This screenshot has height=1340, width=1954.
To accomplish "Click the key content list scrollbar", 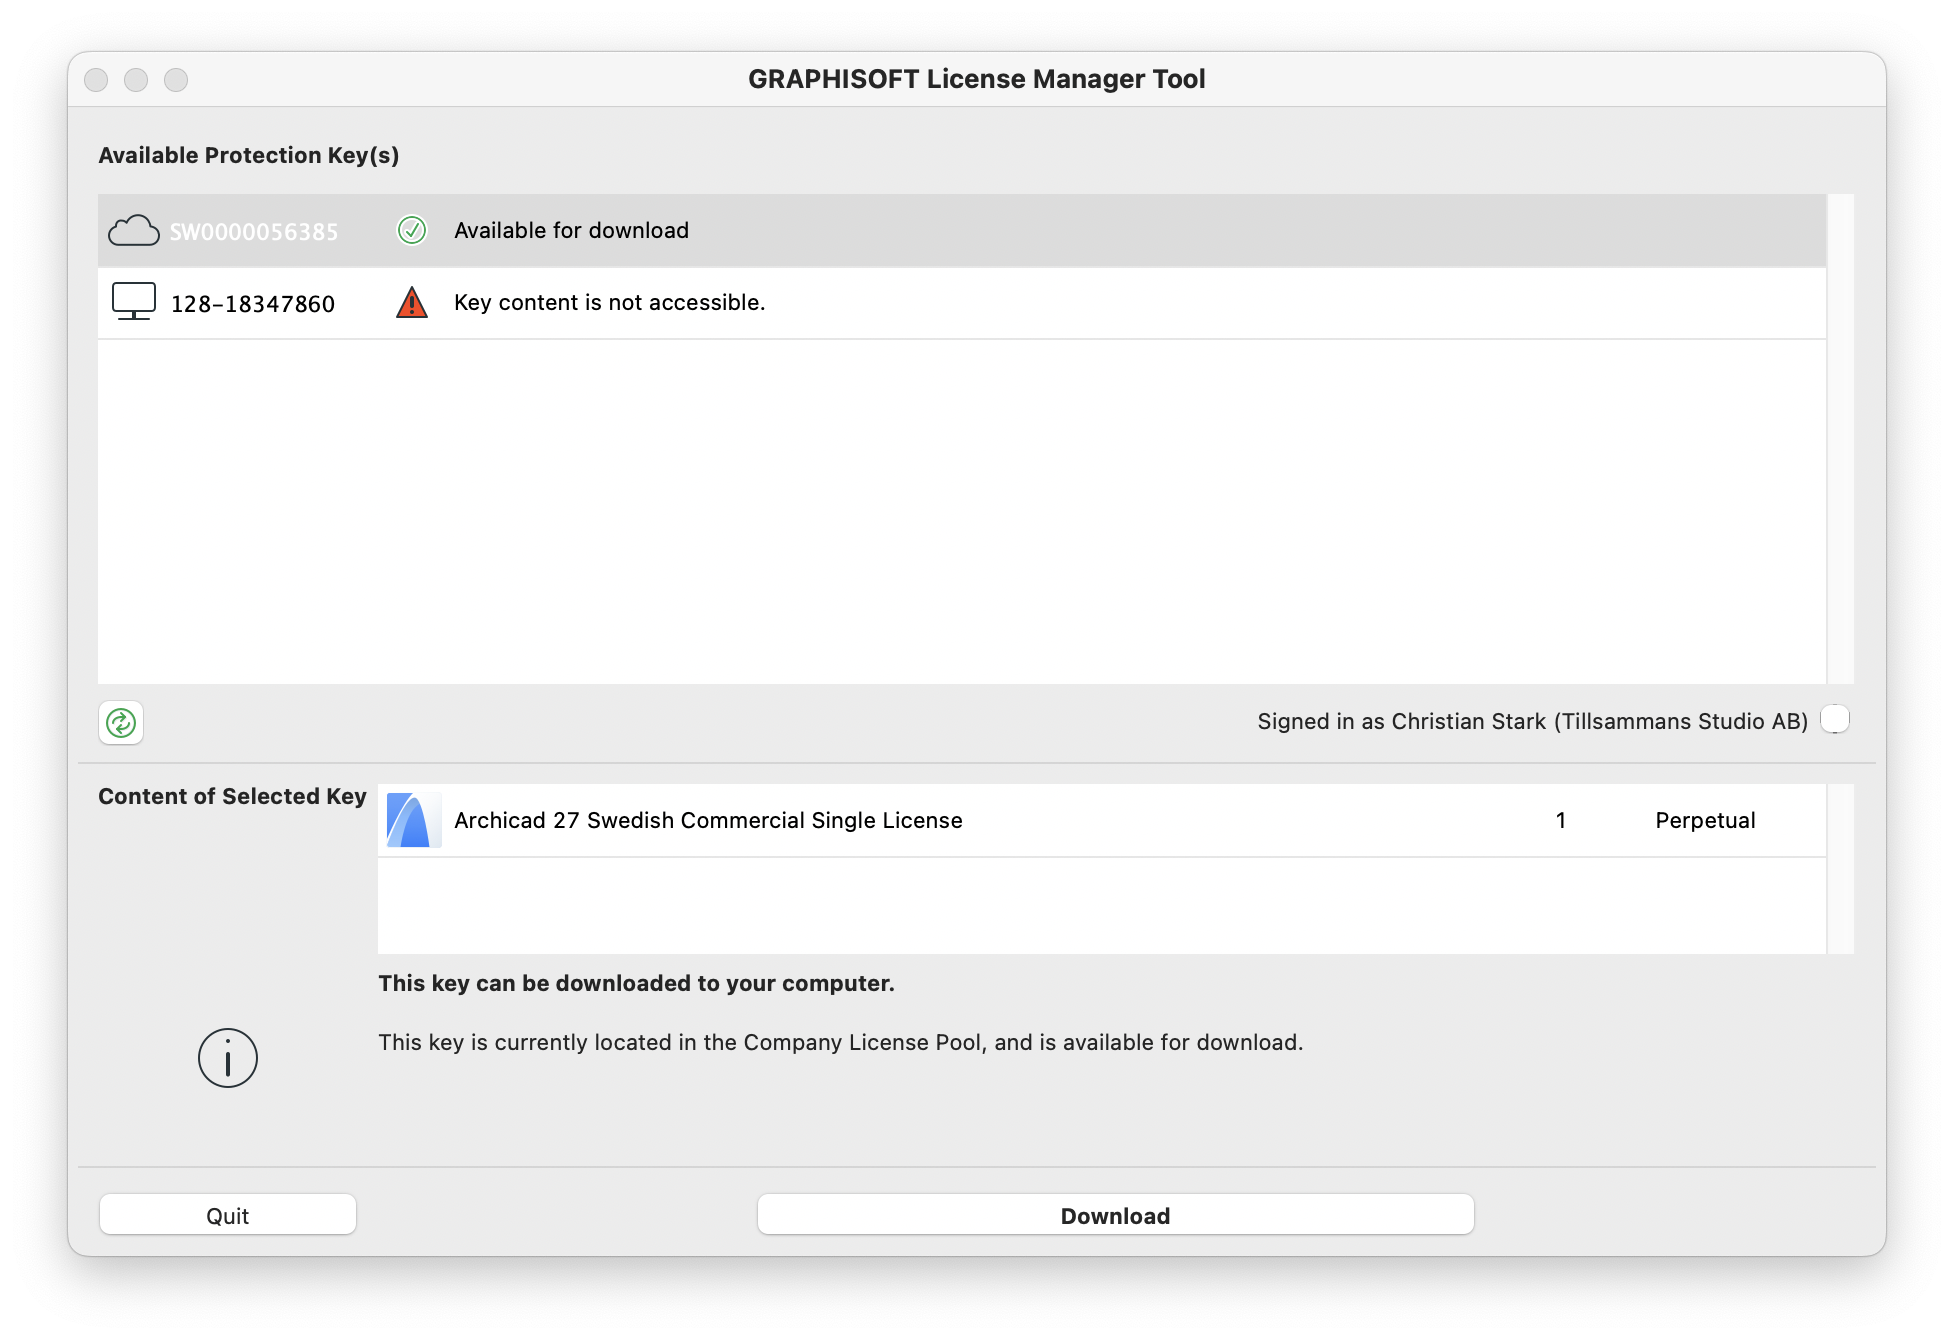I will [x=1840, y=868].
